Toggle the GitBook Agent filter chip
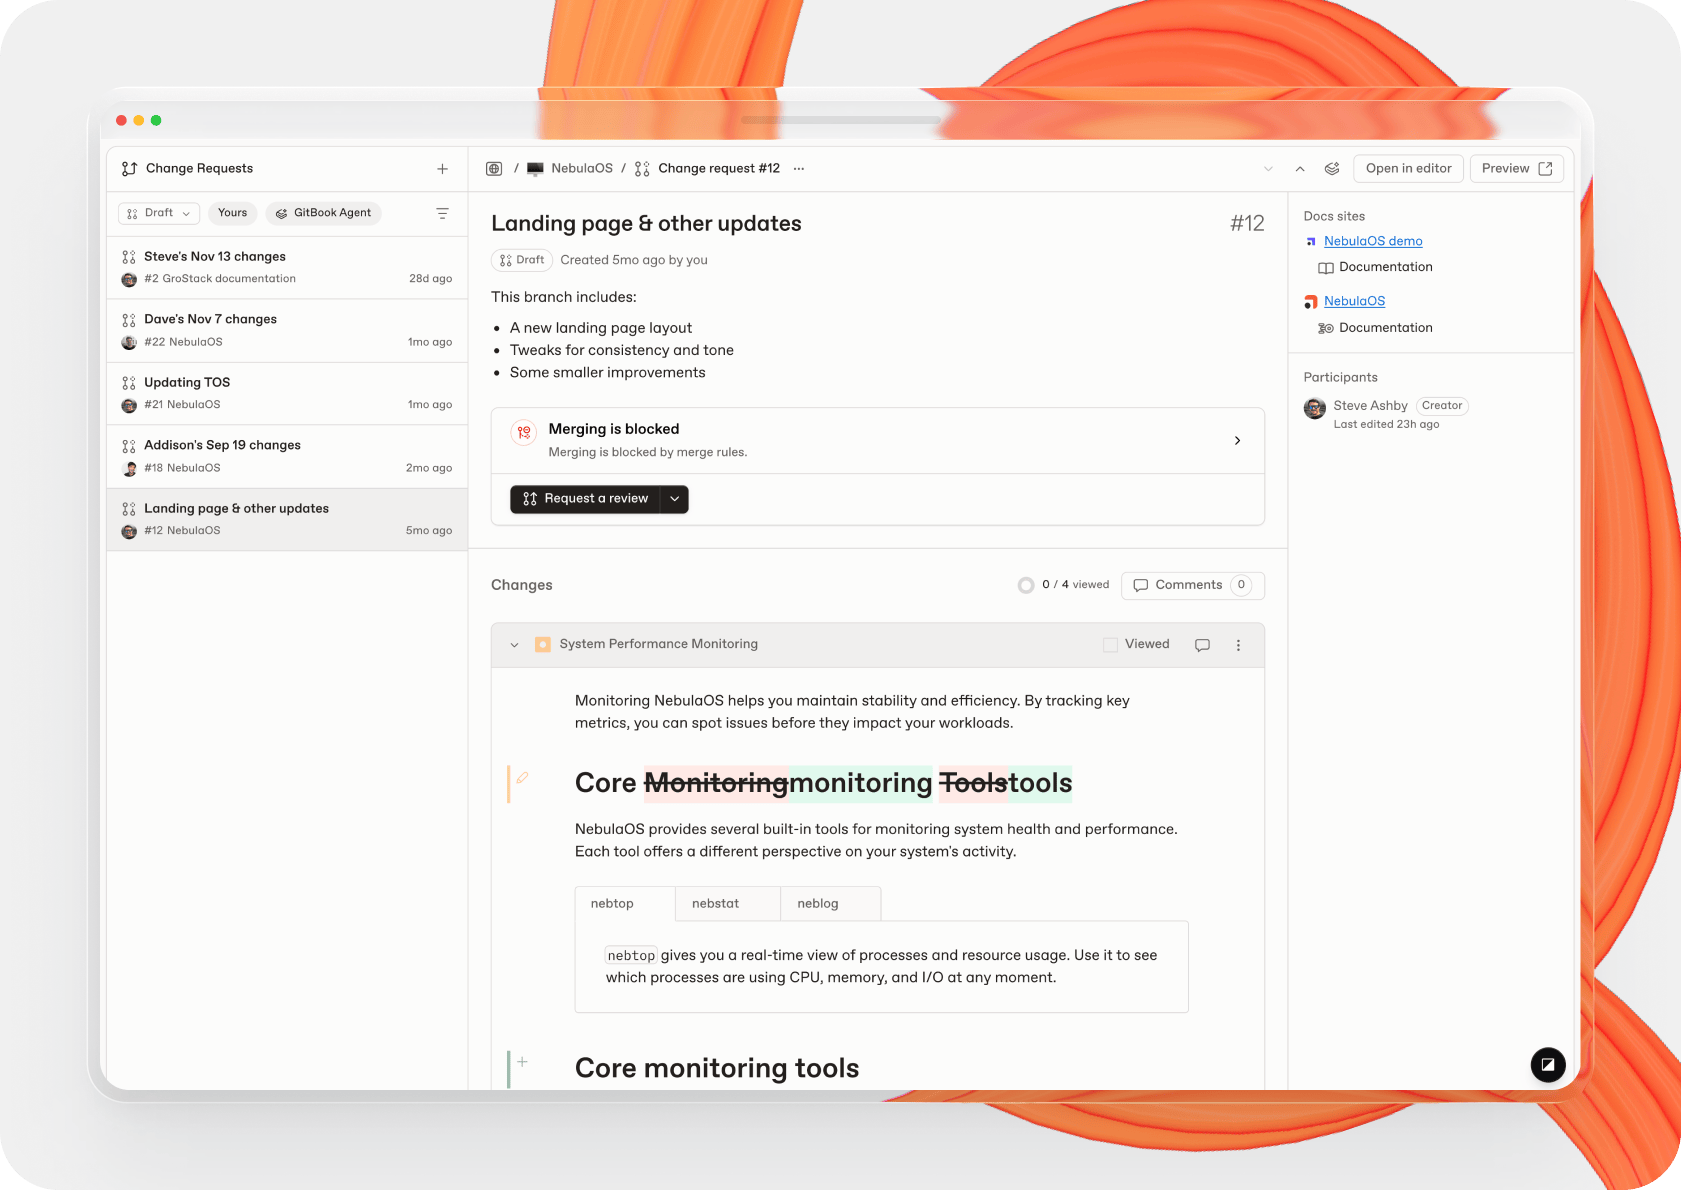The height and width of the screenshot is (1190, 1681). point(323,213)
